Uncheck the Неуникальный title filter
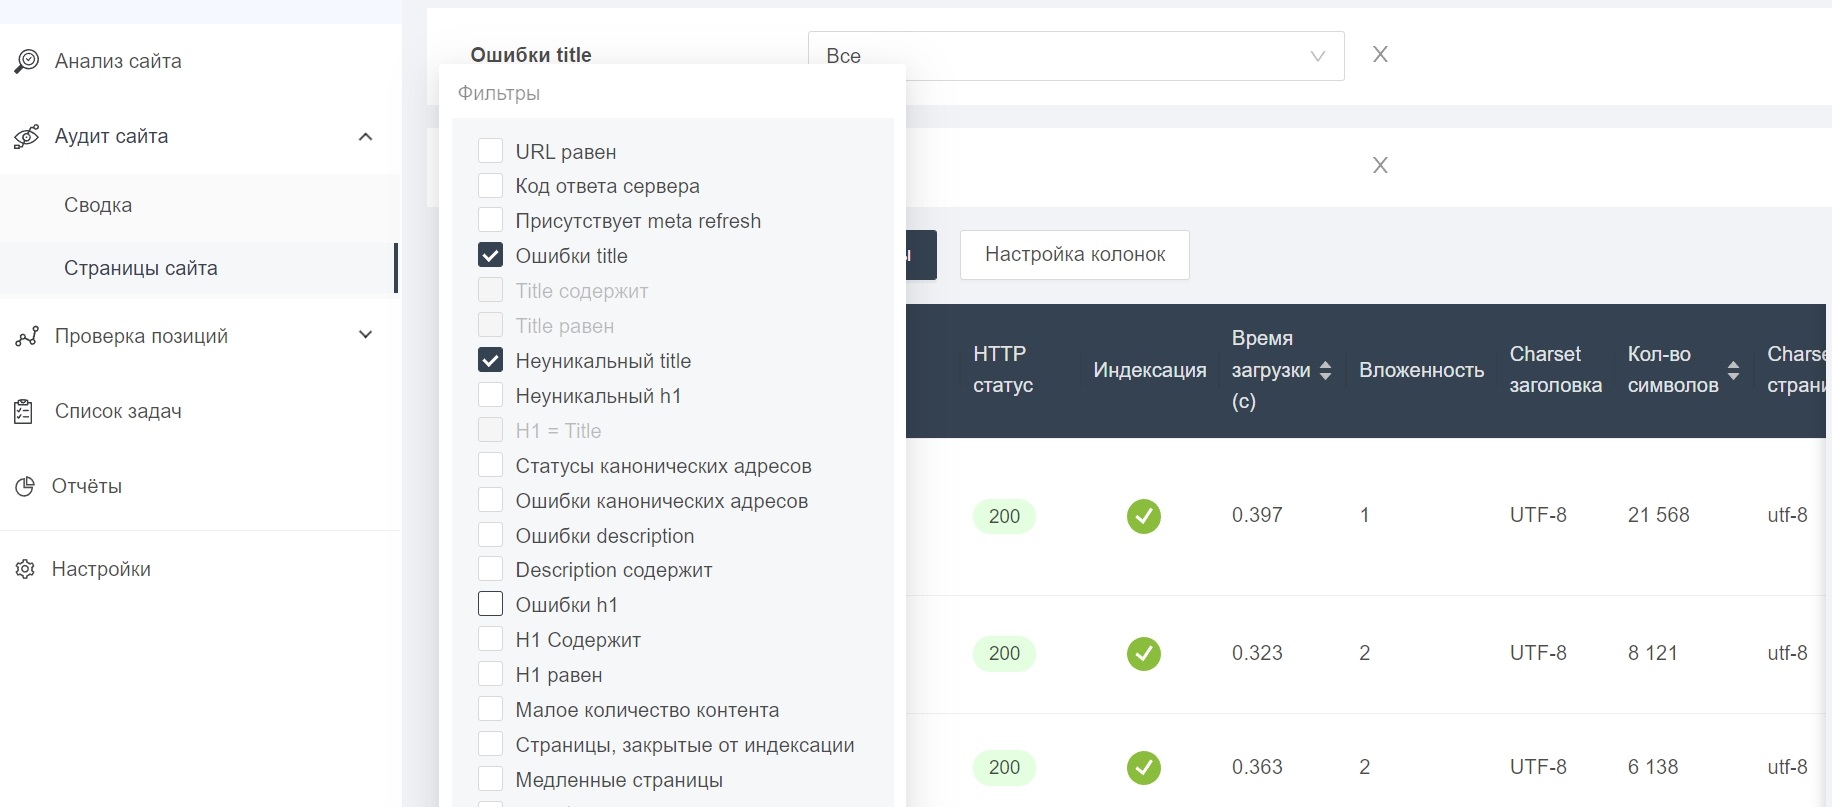The height and width of the screenshot is (807, 1832). point(490,360)
